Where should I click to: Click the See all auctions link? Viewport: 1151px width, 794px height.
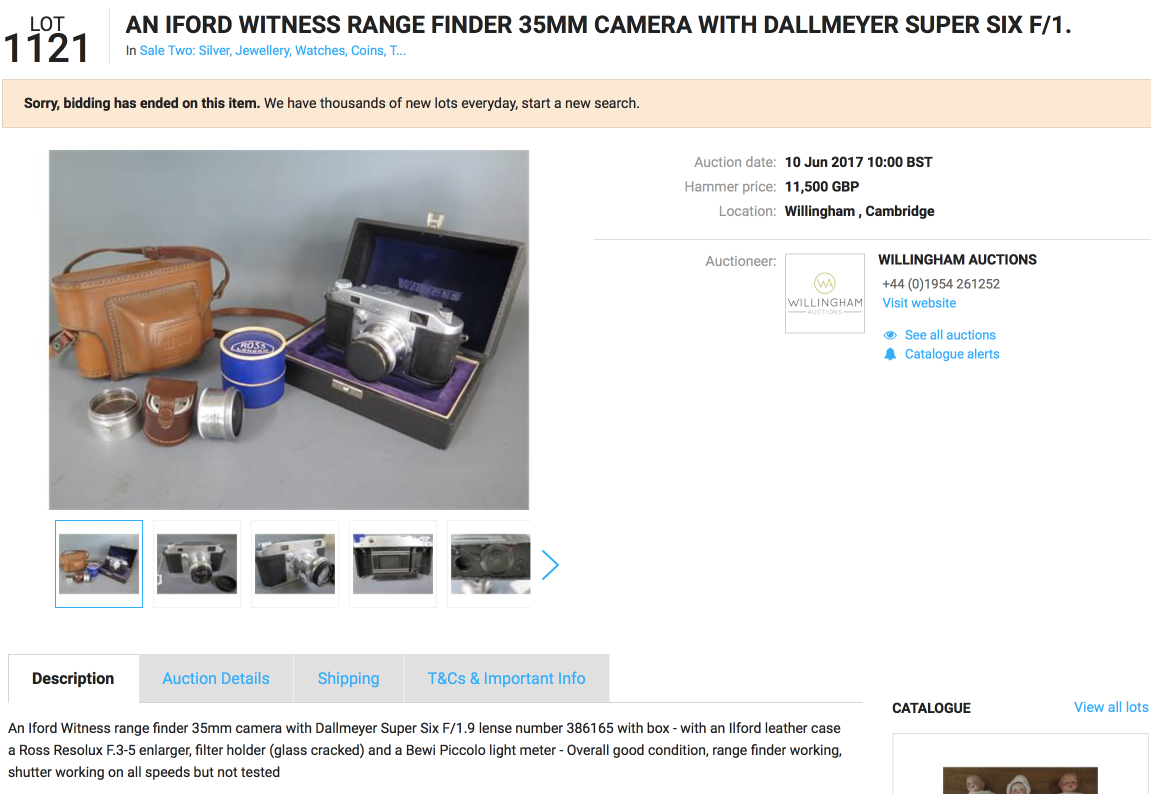click(950, 335)
